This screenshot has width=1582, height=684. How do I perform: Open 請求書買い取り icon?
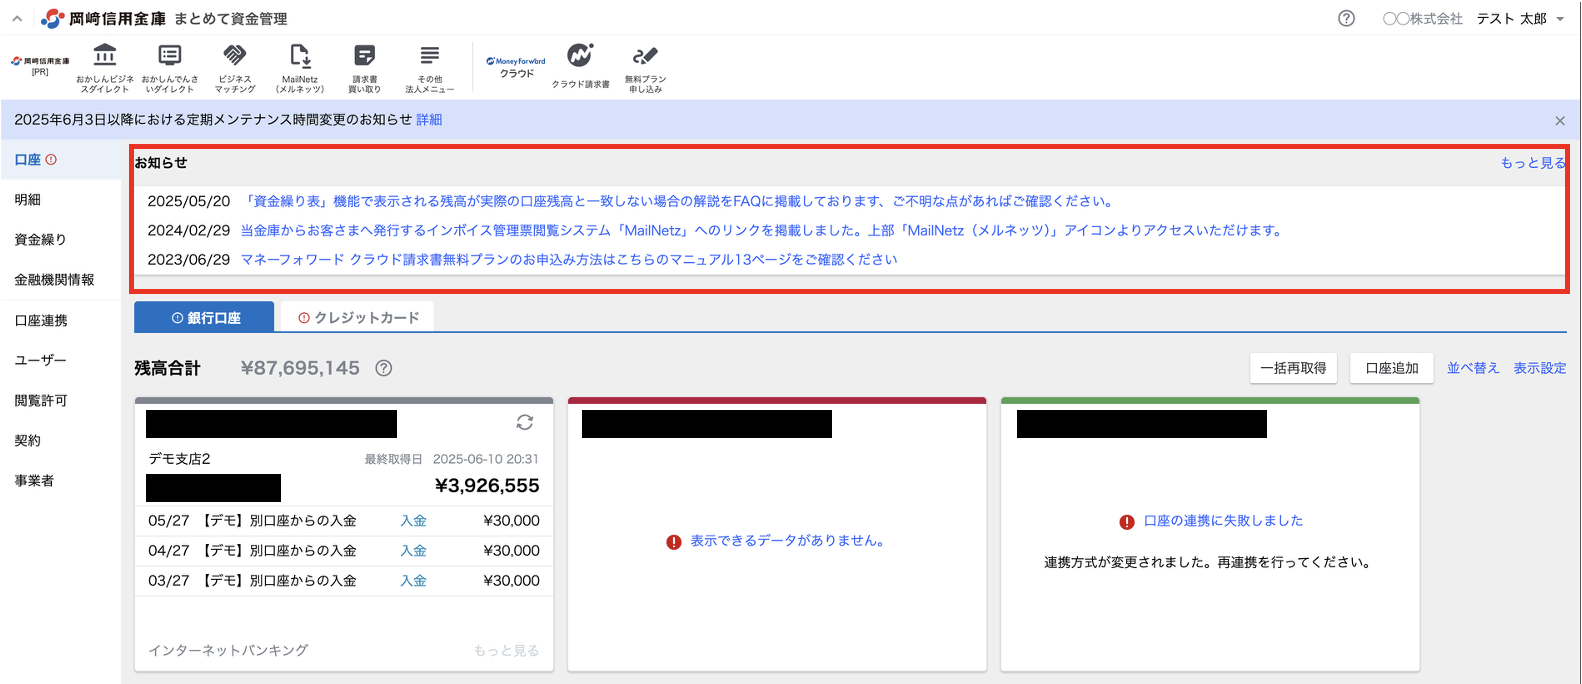[365, 68]
